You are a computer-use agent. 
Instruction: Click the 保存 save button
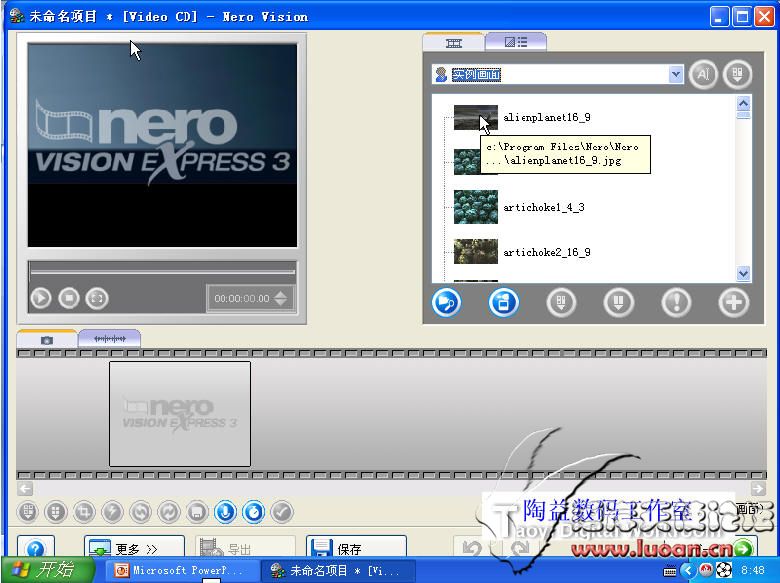coord(356,546)
